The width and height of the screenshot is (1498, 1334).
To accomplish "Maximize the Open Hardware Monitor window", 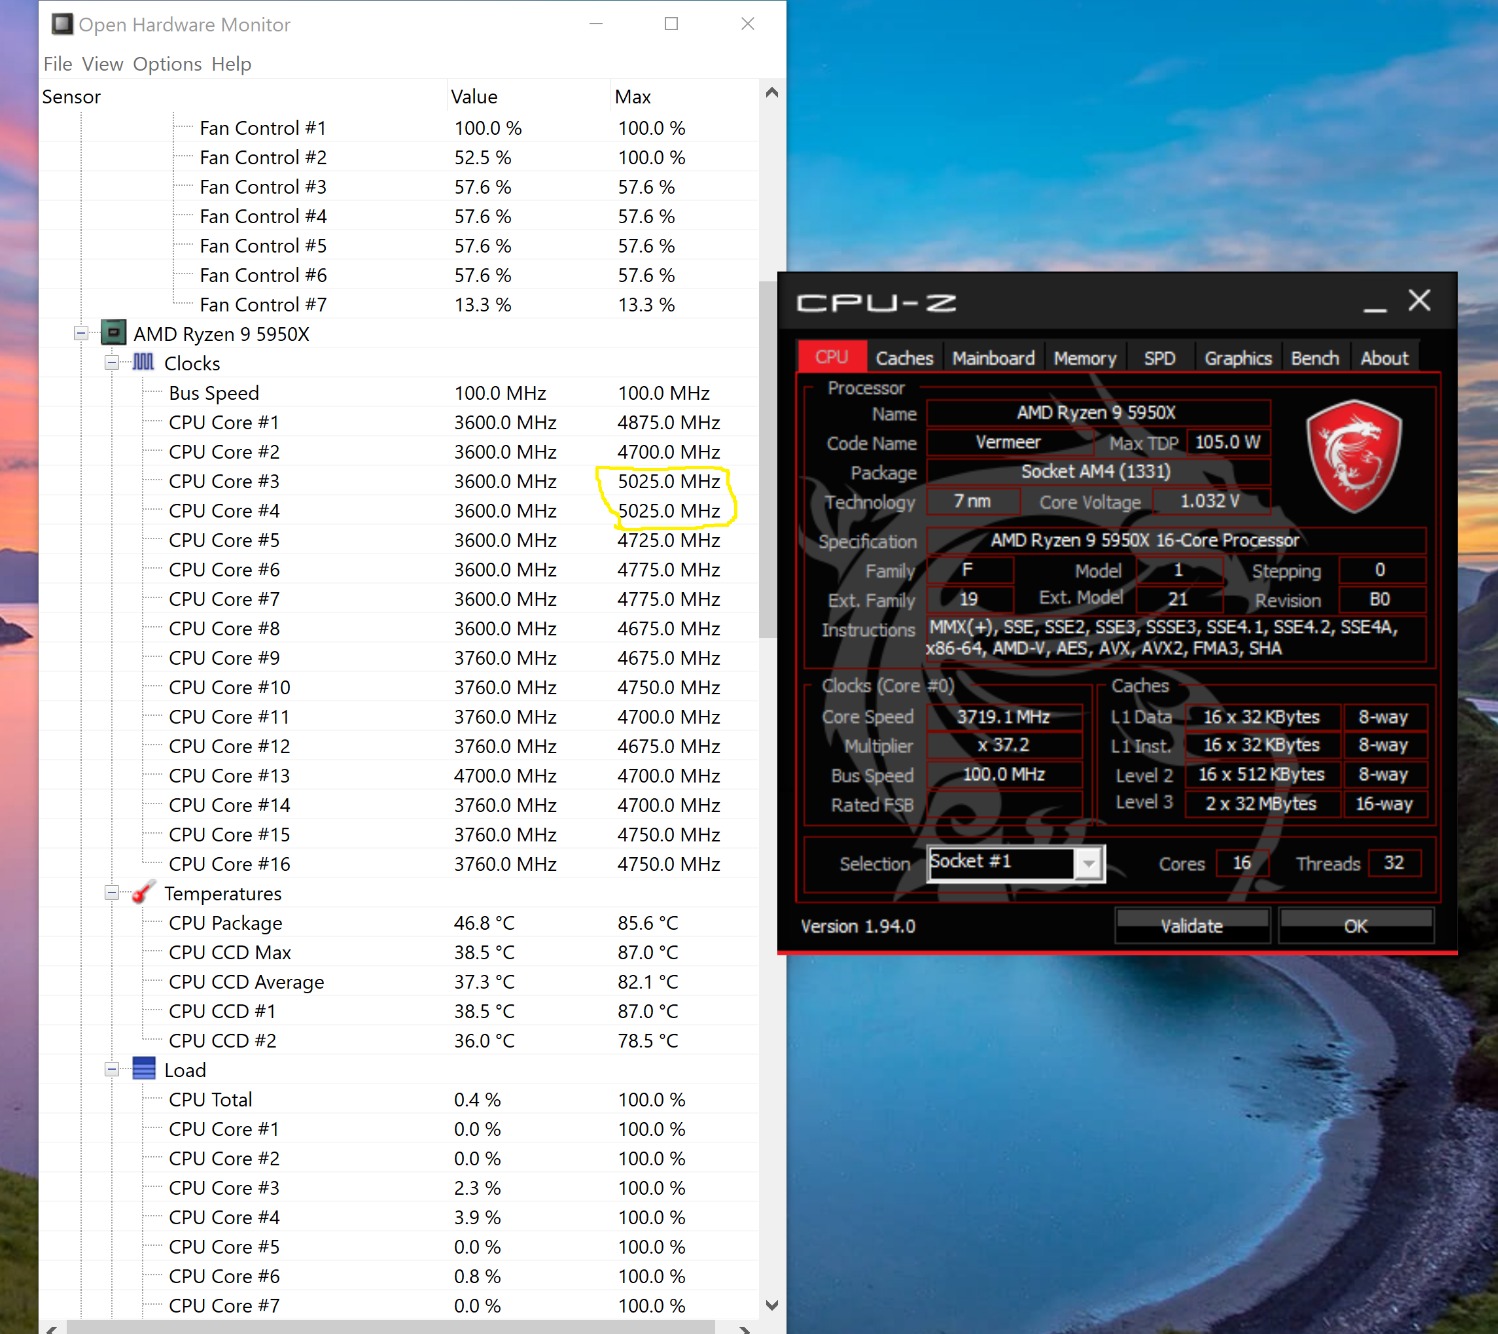I will 672,24.
